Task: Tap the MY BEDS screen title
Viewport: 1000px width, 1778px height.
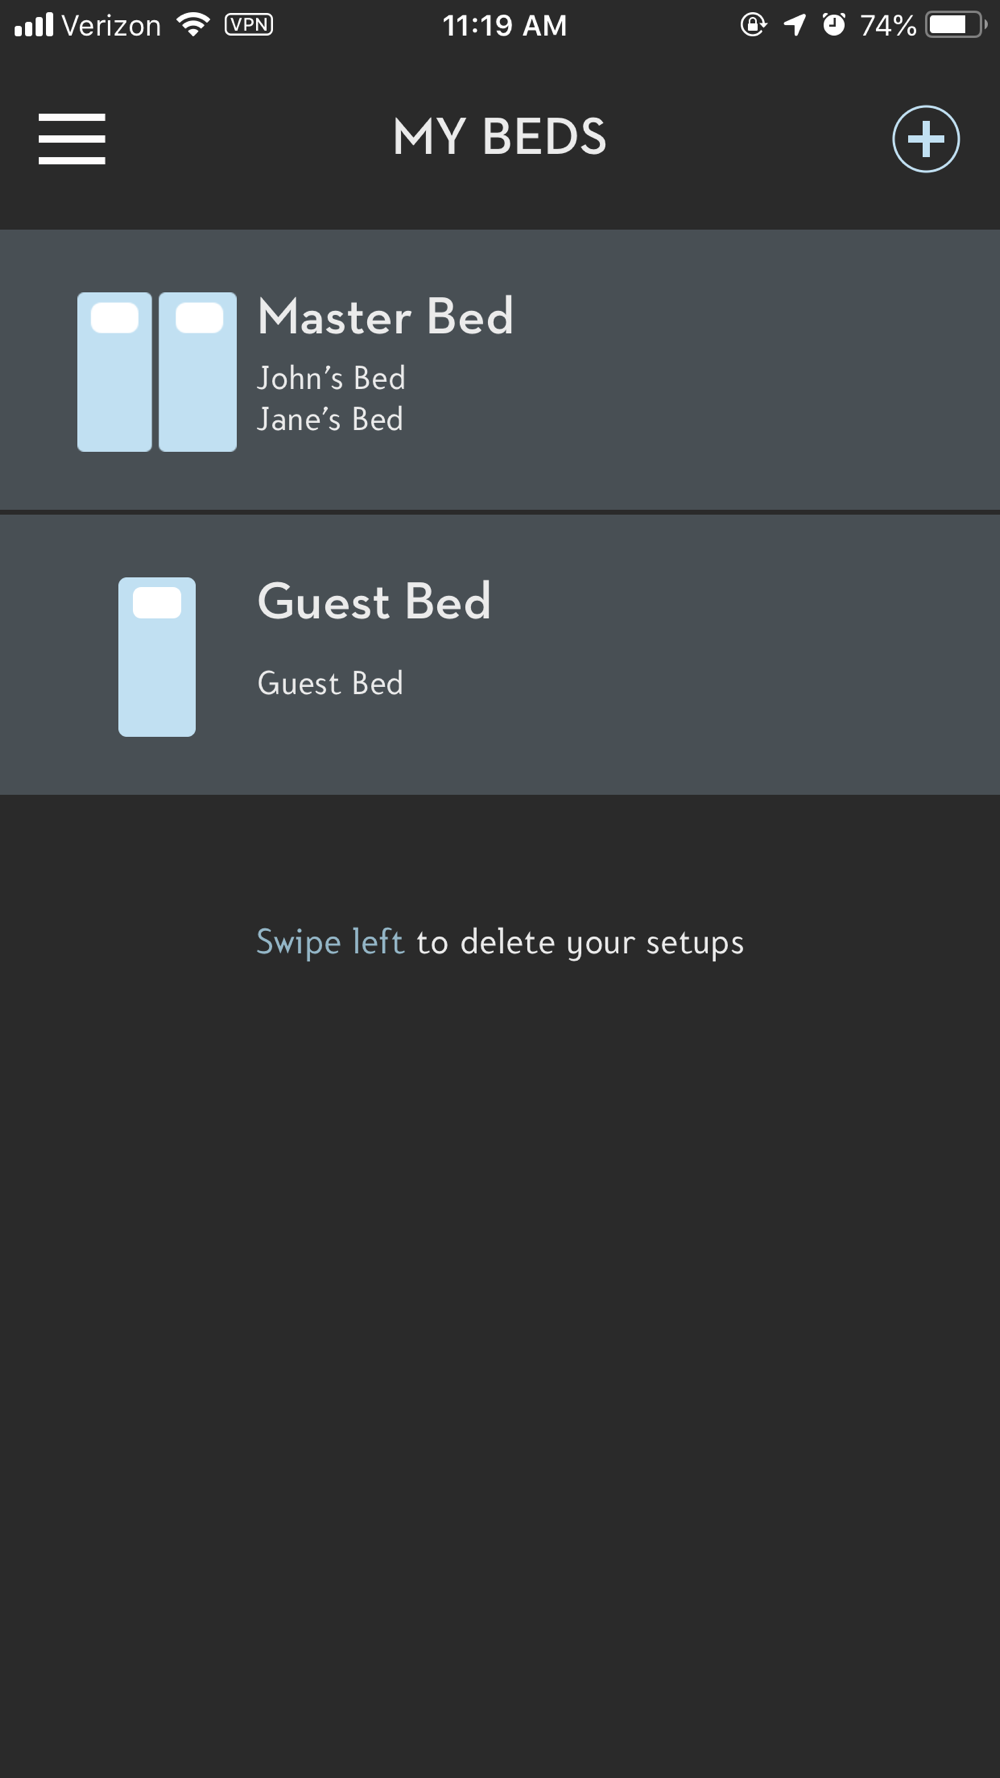Action: (x=500, y=137)
